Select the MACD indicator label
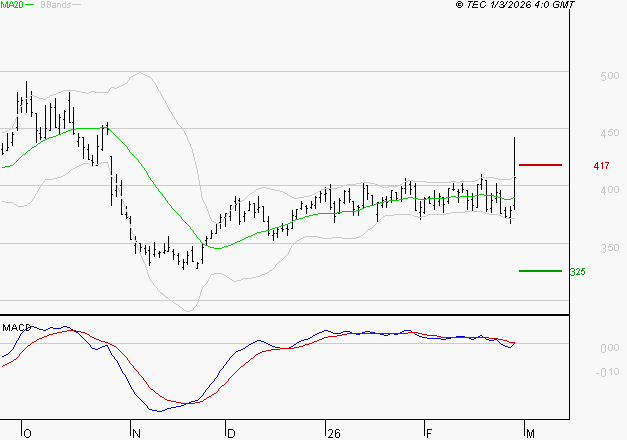 [16, 327]
